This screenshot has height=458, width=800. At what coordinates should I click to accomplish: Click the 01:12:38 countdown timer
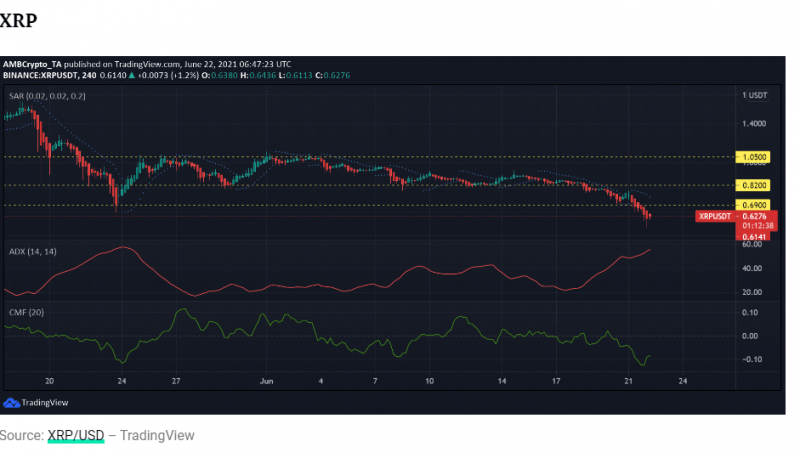(758, 225)
